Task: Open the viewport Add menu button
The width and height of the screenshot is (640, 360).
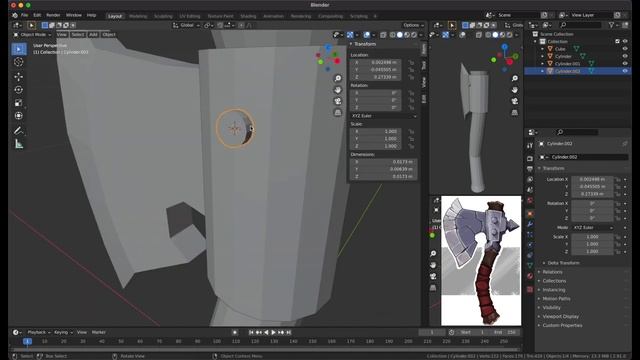Action: [x=93, y=35]
